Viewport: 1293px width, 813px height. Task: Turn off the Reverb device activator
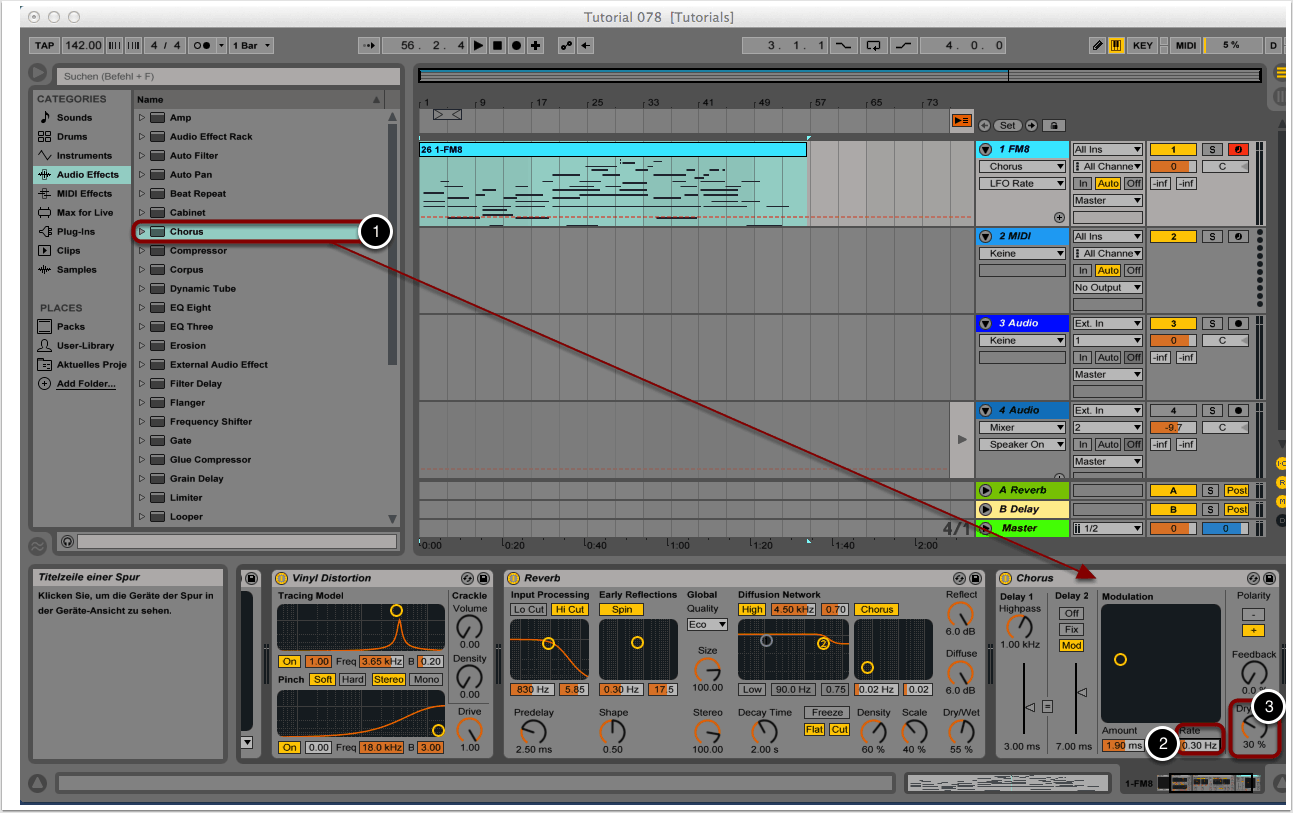(513, 578)
